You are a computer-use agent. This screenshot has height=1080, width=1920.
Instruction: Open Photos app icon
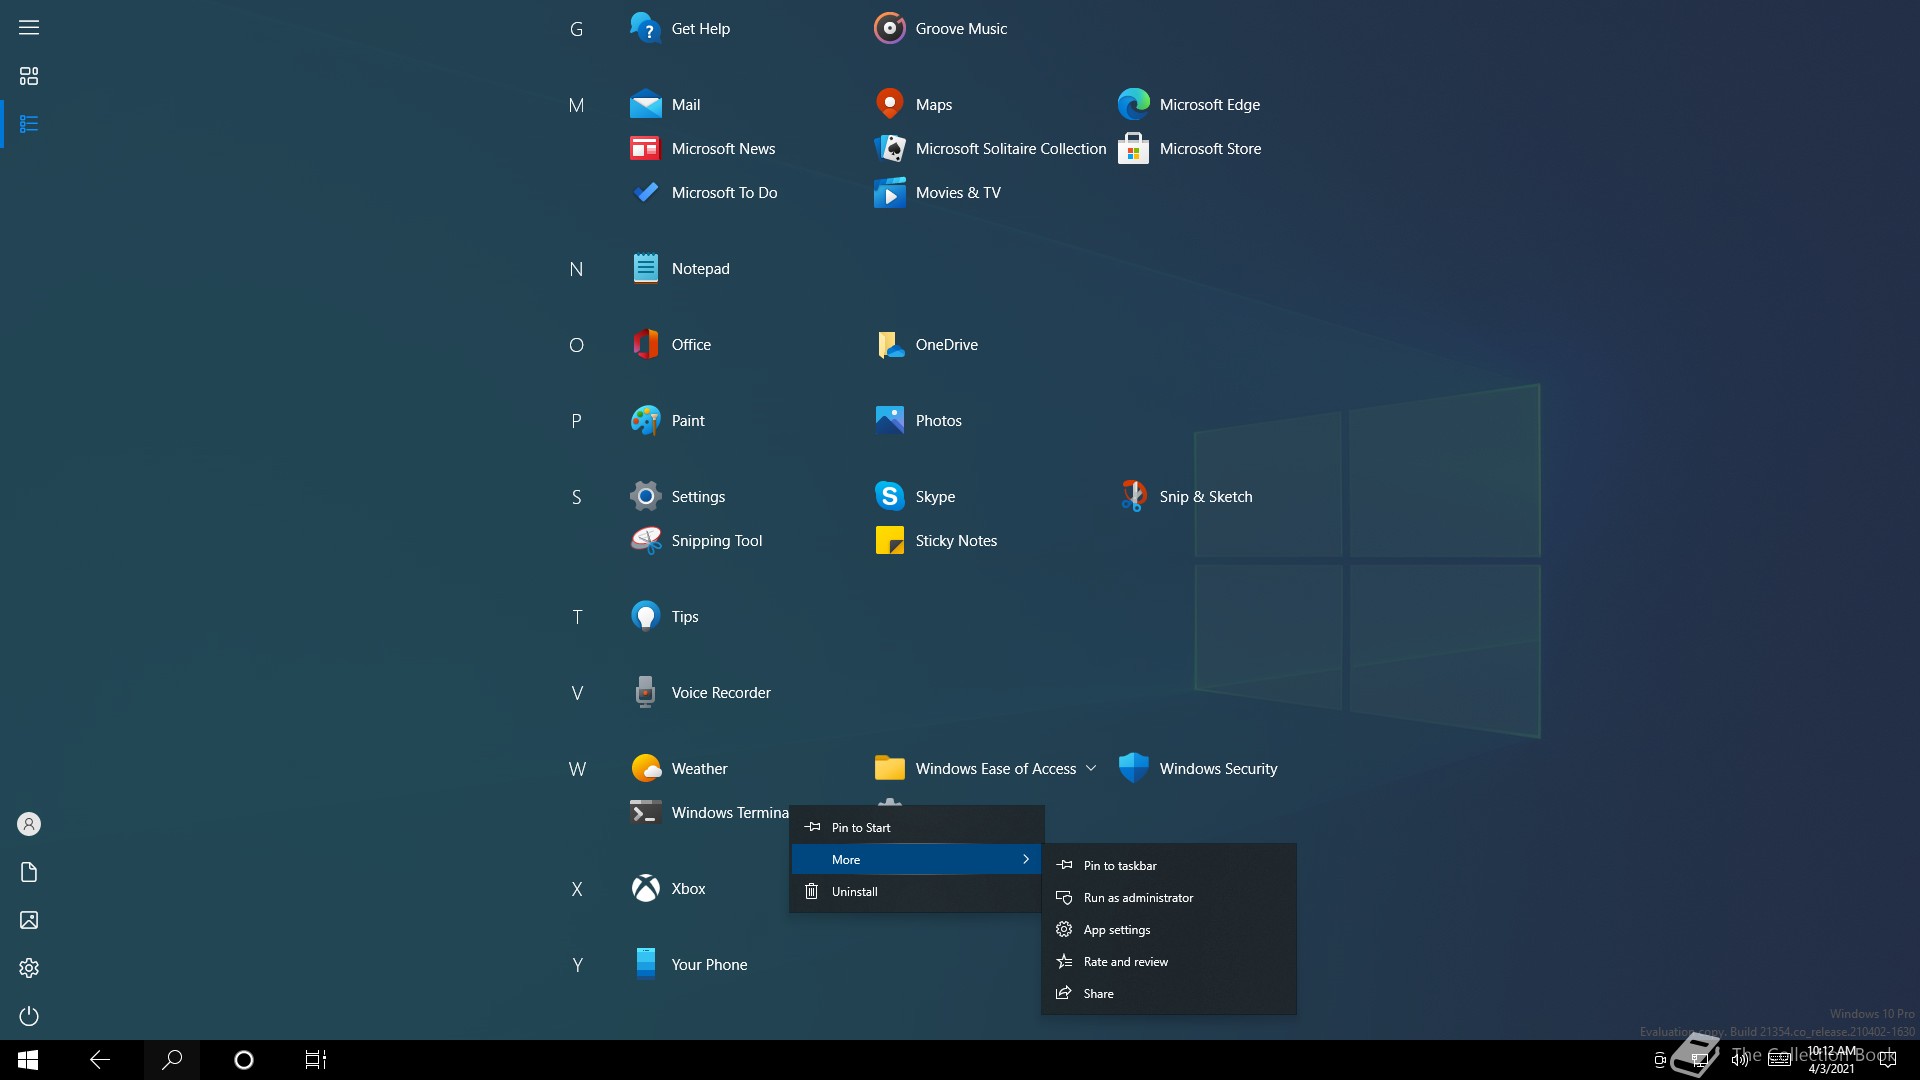tap(889, 420)
